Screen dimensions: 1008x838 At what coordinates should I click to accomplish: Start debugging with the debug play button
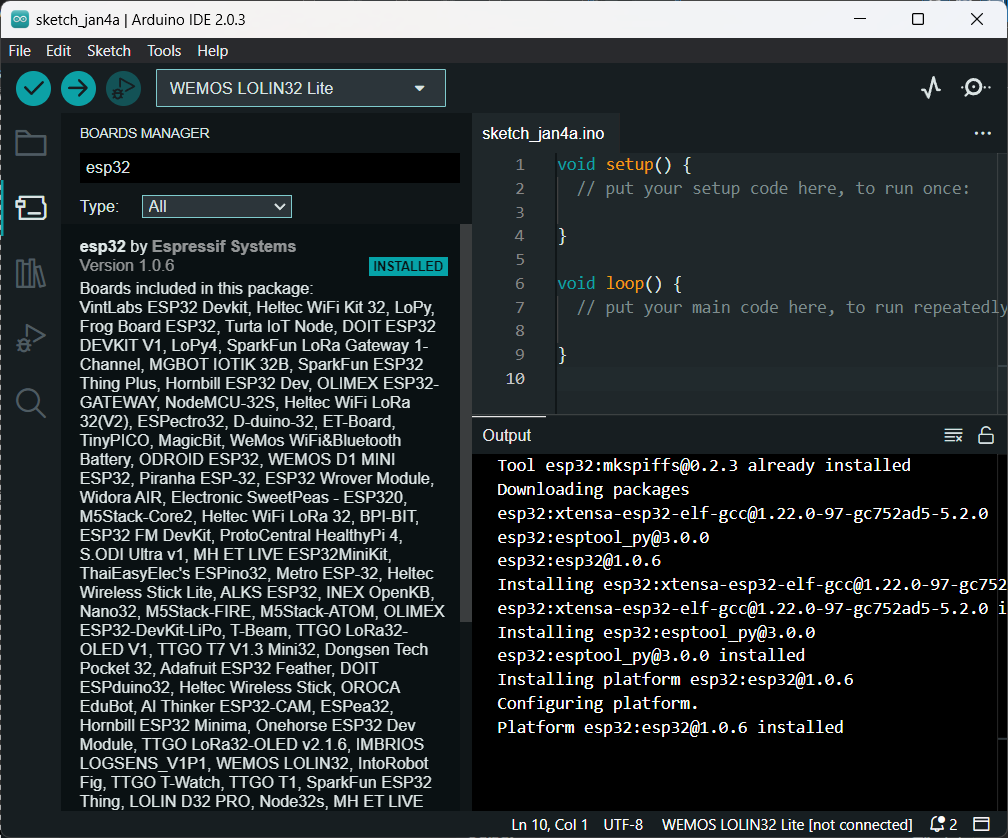click(x=123, y=88)
